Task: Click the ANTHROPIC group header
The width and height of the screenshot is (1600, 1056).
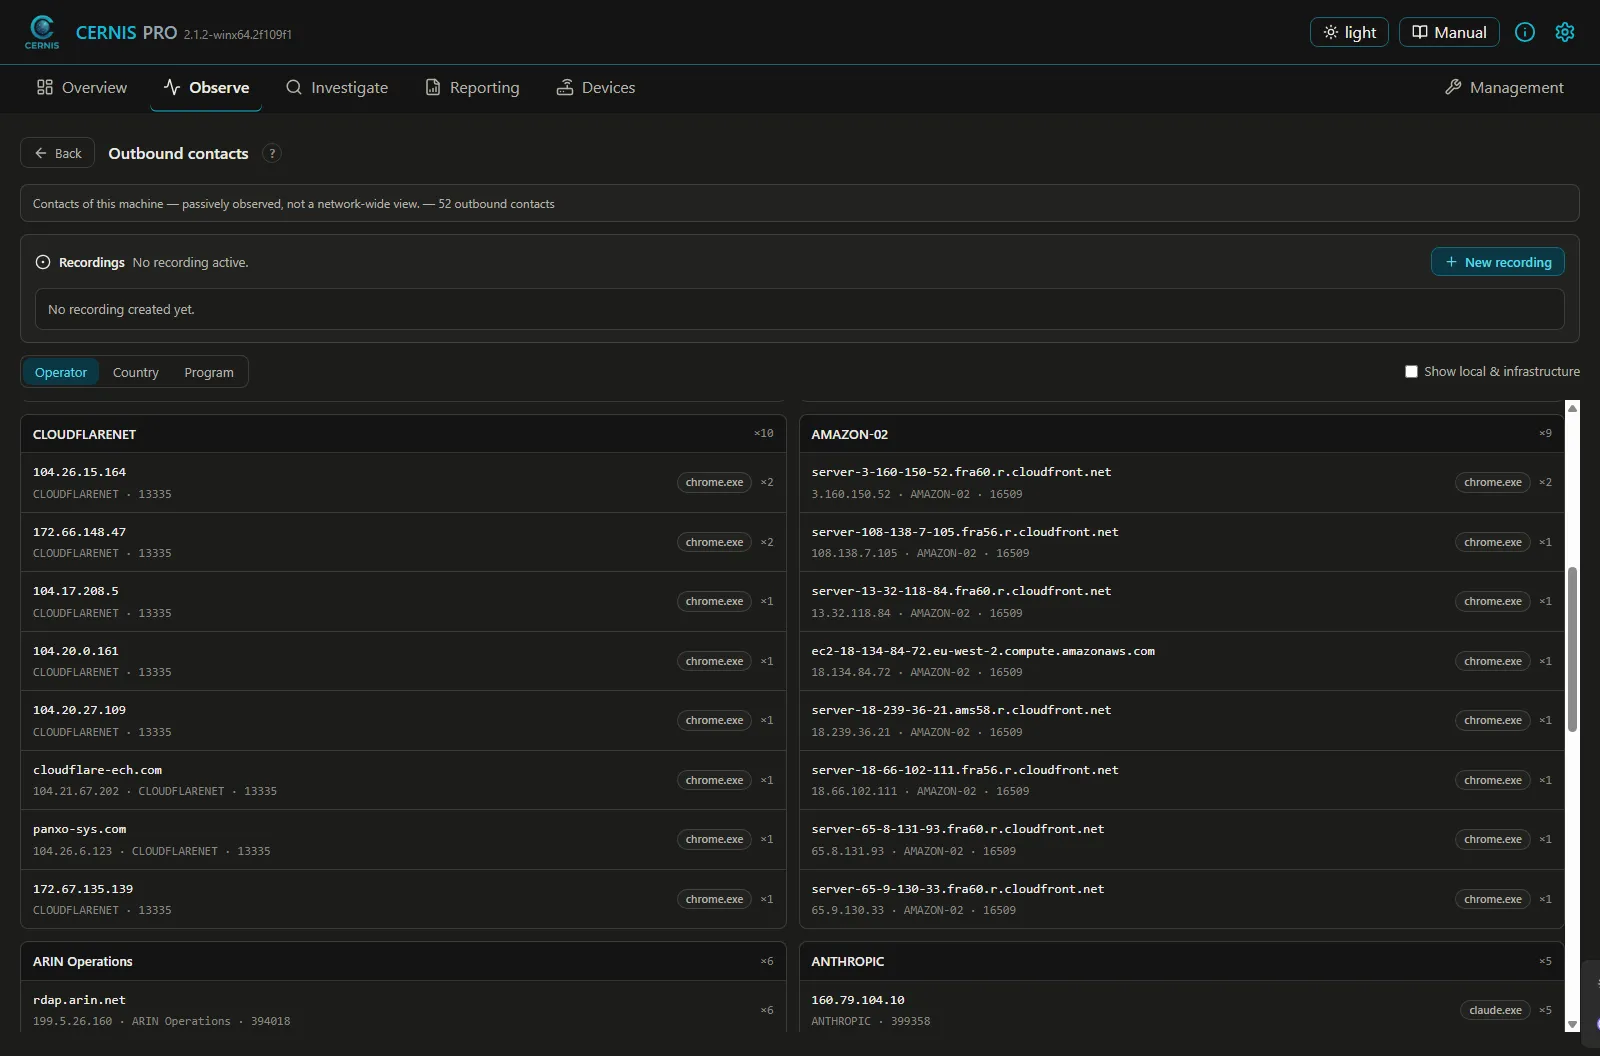Action: 1182,961
